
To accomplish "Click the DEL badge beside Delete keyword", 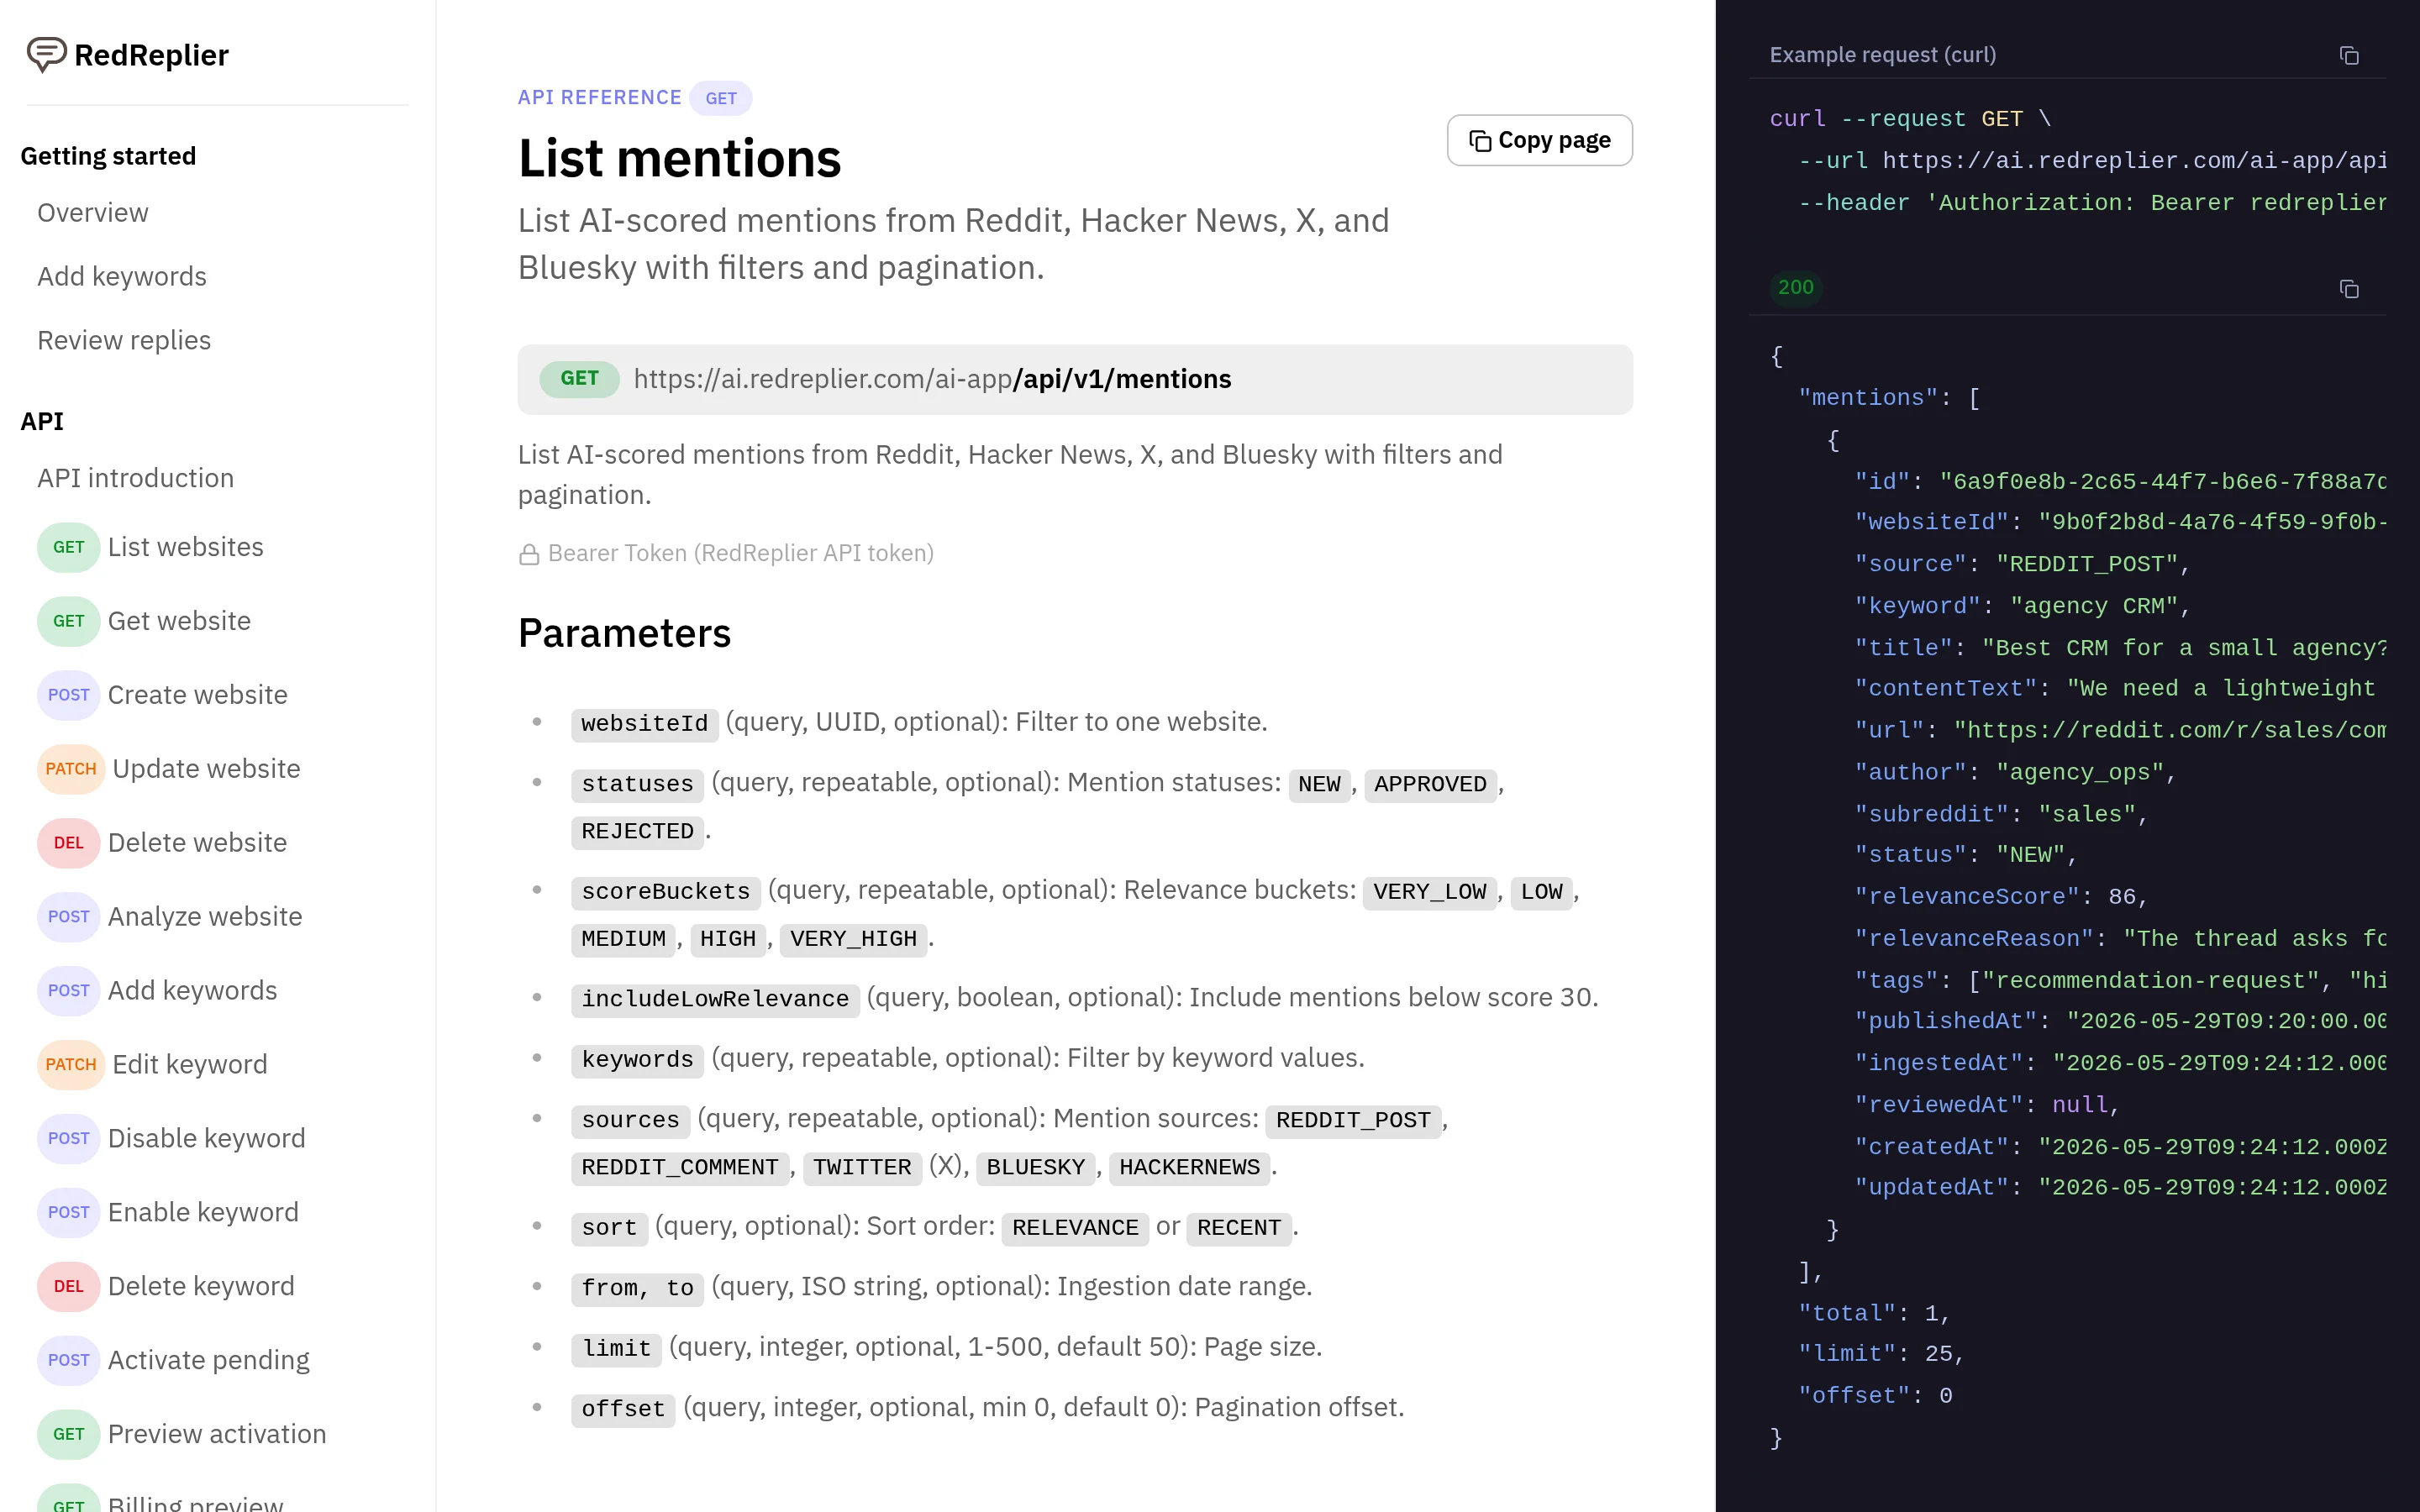I will (x=68, y=1286).
